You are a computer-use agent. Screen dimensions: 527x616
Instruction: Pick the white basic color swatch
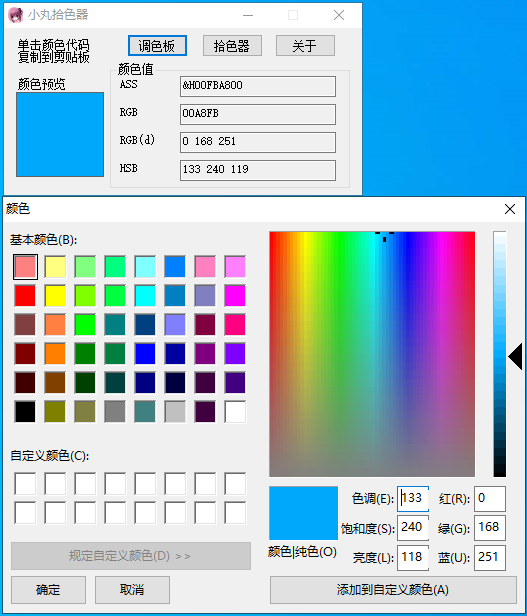tap(235, 411)
